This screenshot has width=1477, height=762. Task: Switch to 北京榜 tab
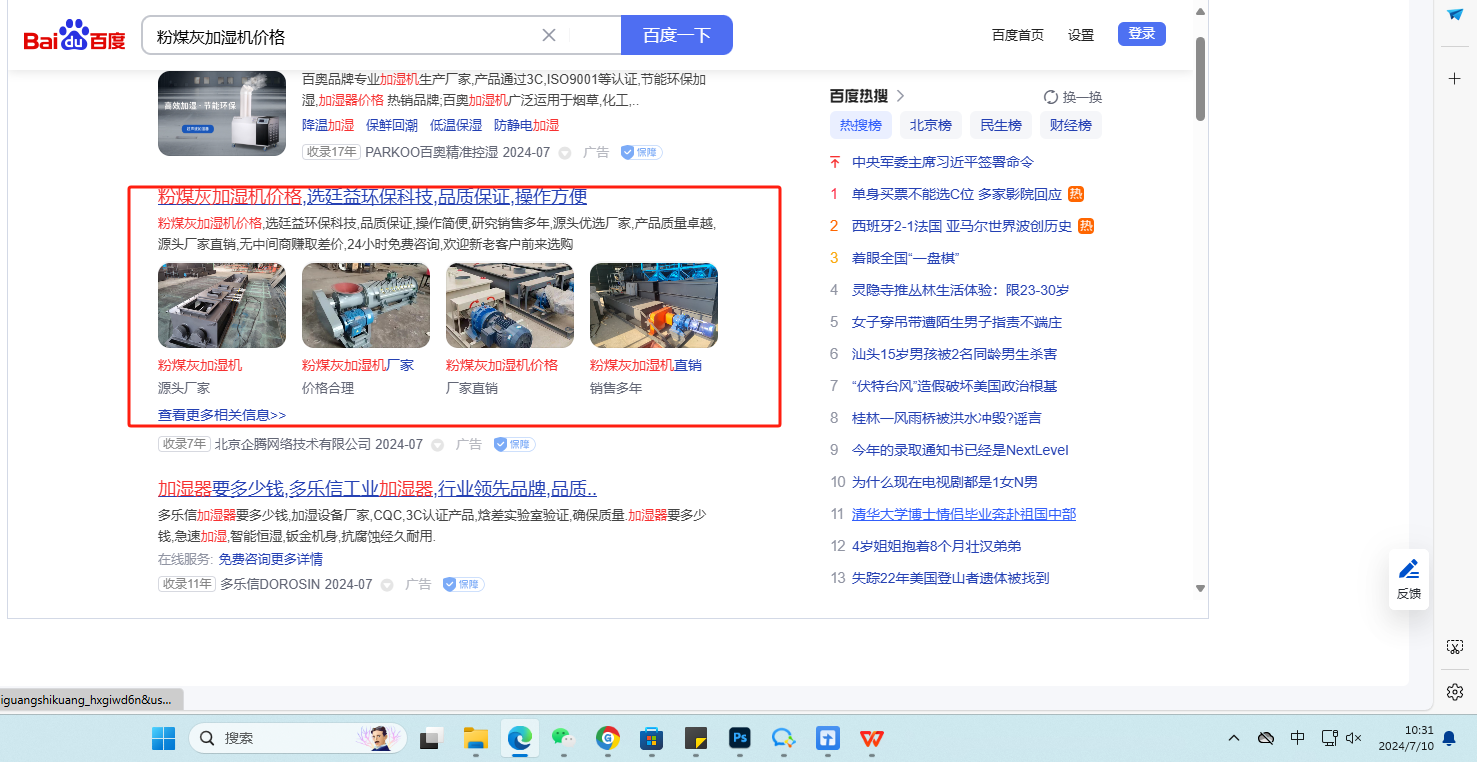(931, 125)
